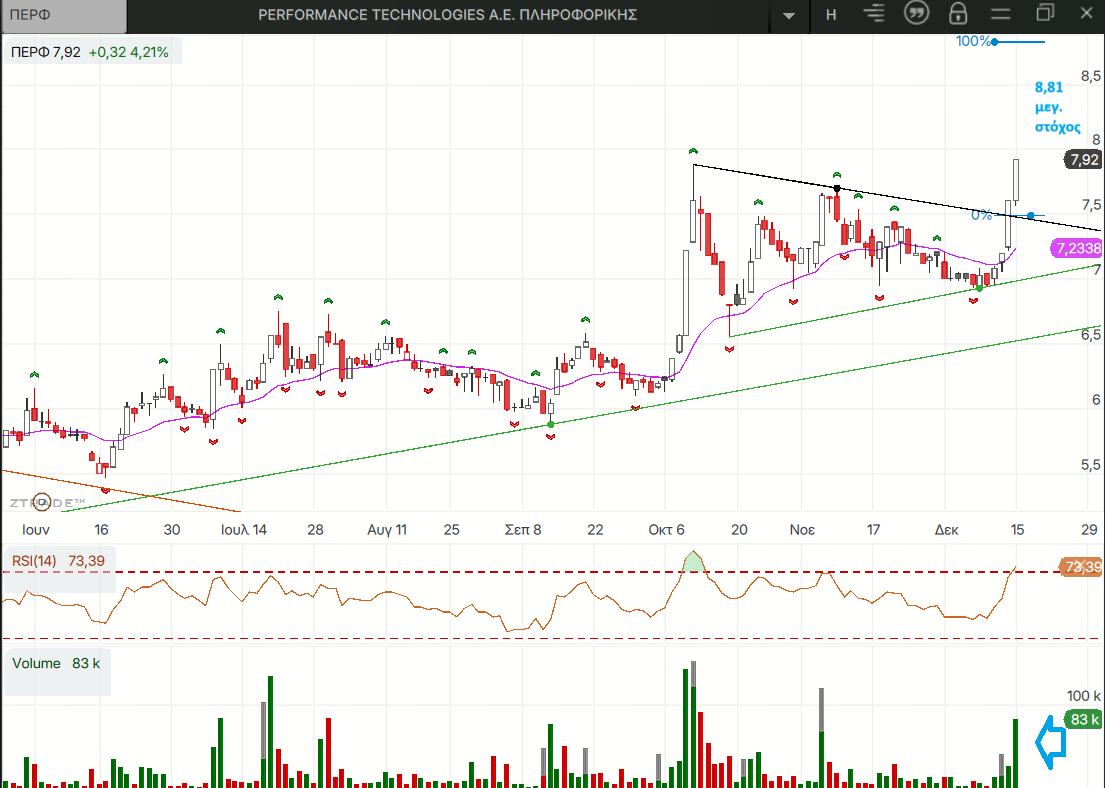The height and width of the screenshot is (788, 1105).
Task: Click the blue left arrow on volume panel
Action: (1049, 742)
